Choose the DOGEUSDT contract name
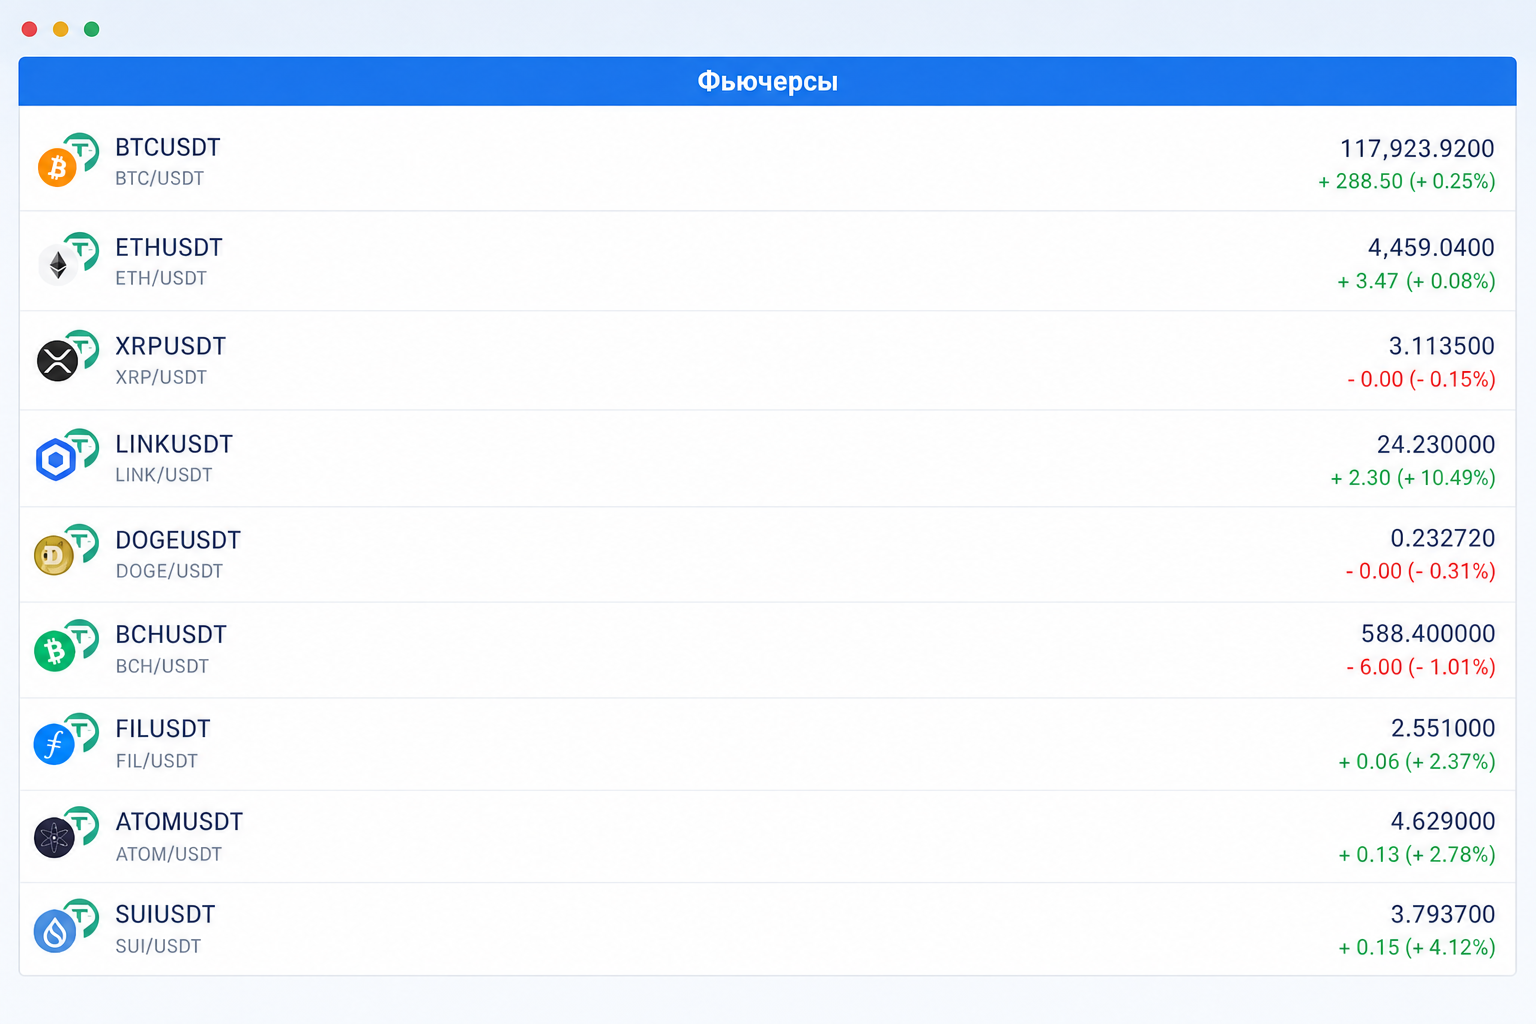This screenshot has width=1536, height=1024. [178, 540]
